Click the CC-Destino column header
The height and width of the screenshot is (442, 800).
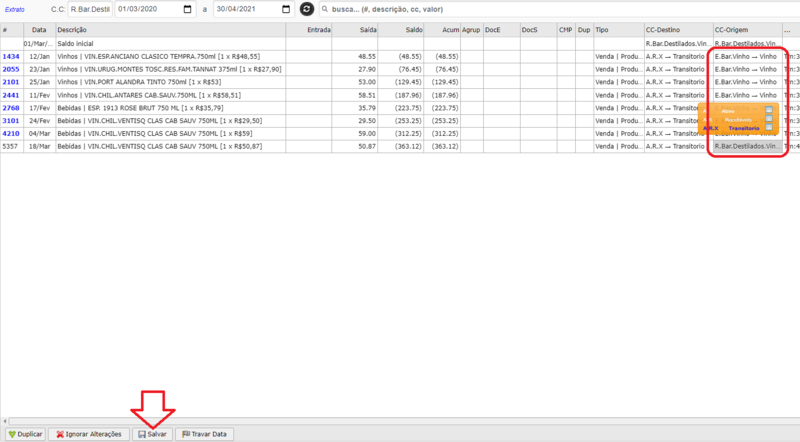(679, 30)
